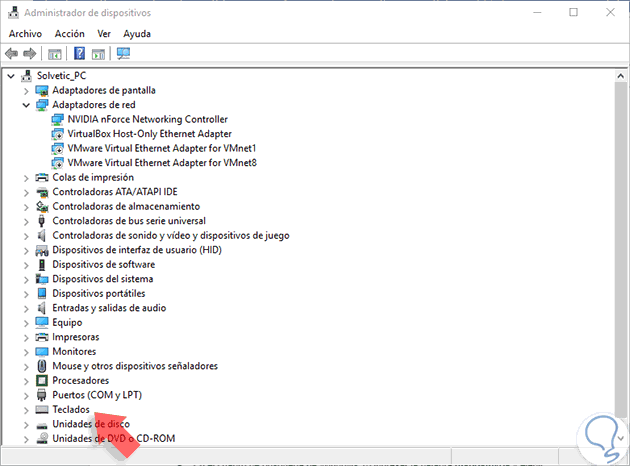
Task: Click the Adaptadores de red icon
Action: pos(42,105)
